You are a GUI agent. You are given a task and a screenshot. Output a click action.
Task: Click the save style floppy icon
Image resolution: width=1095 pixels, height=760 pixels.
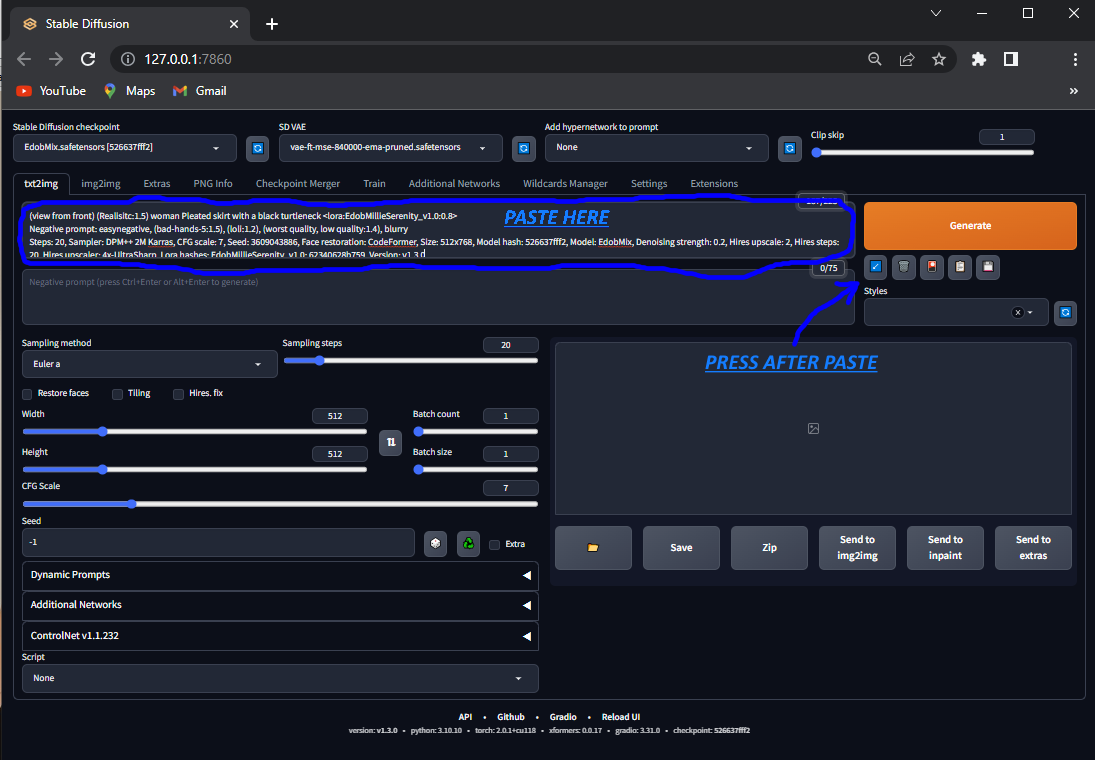[988, 267]
